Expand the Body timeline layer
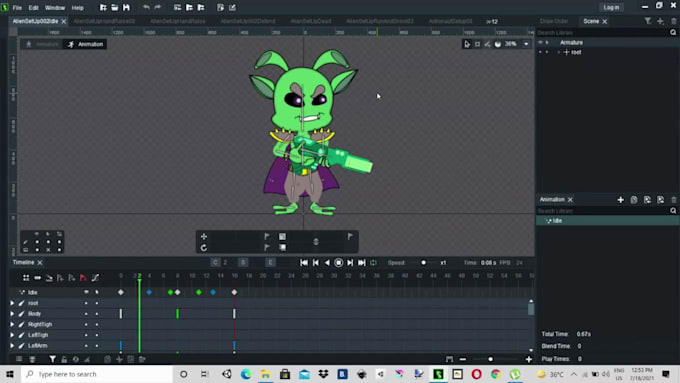 tap(12, 314)
